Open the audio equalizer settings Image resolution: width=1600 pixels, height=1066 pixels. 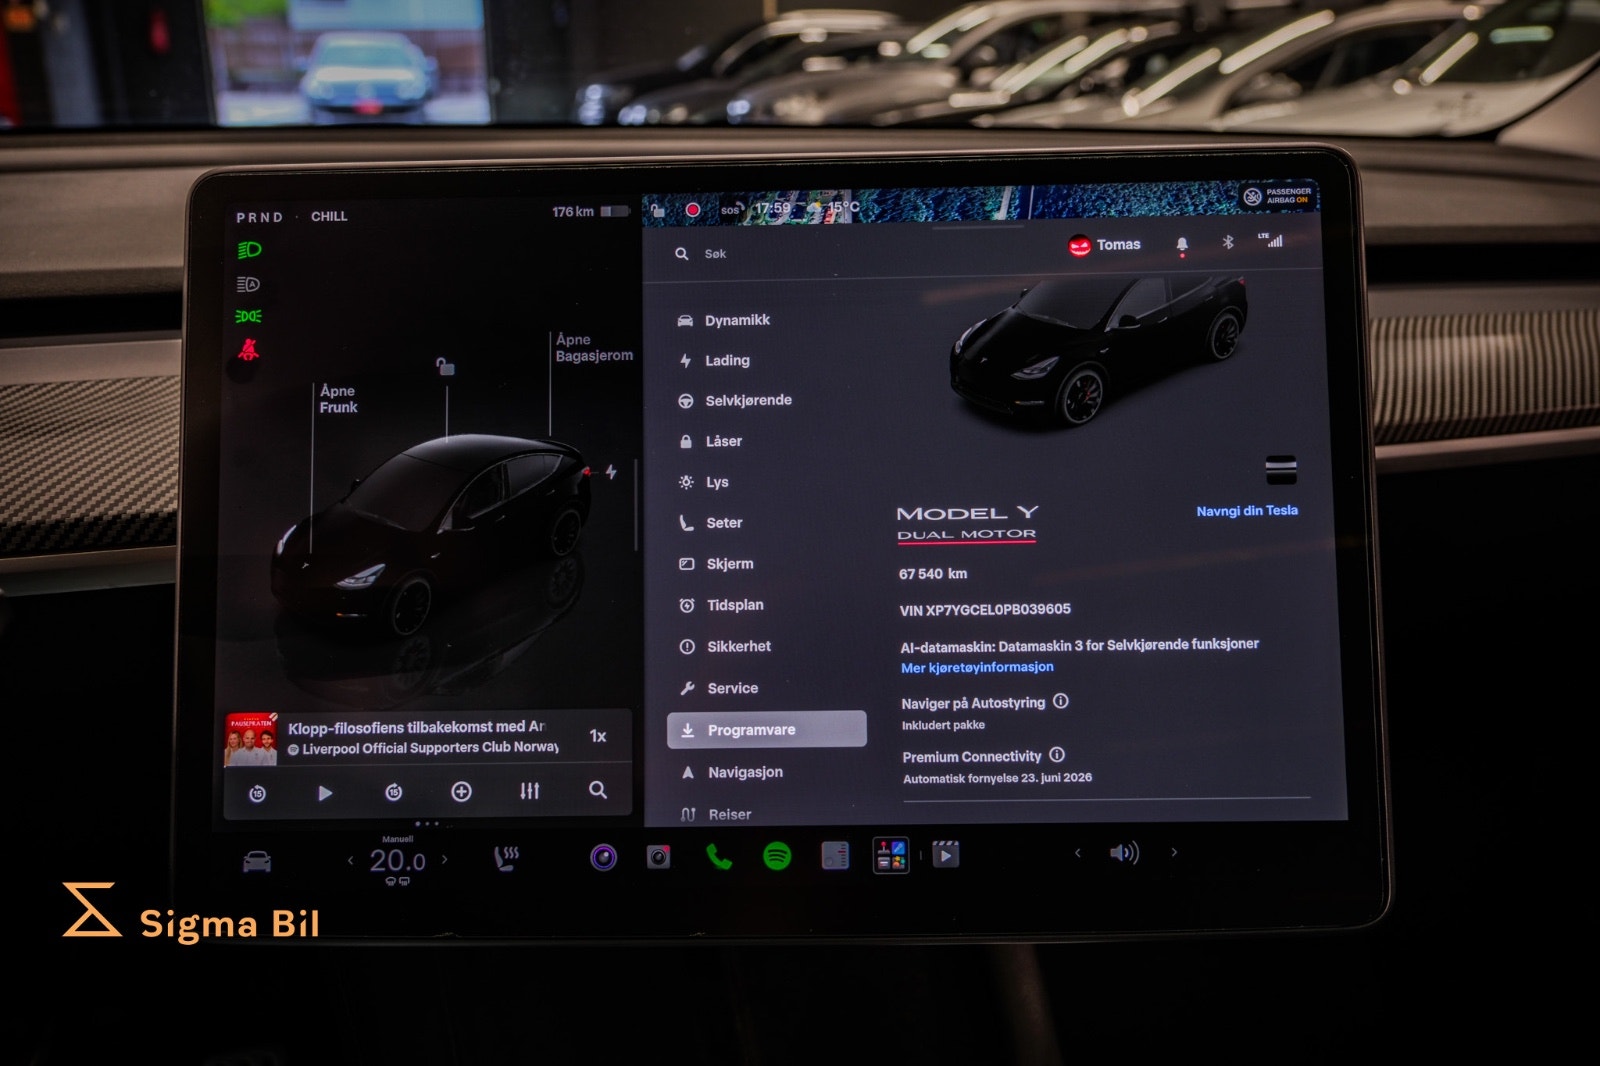(530, 791)
